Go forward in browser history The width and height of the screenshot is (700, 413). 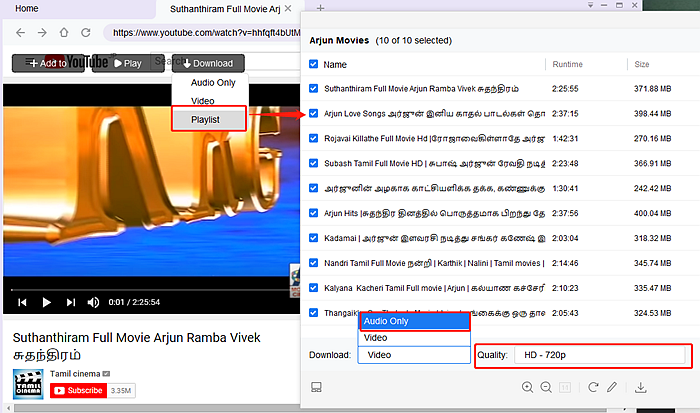pyautogui.click(x=42, y=33)
